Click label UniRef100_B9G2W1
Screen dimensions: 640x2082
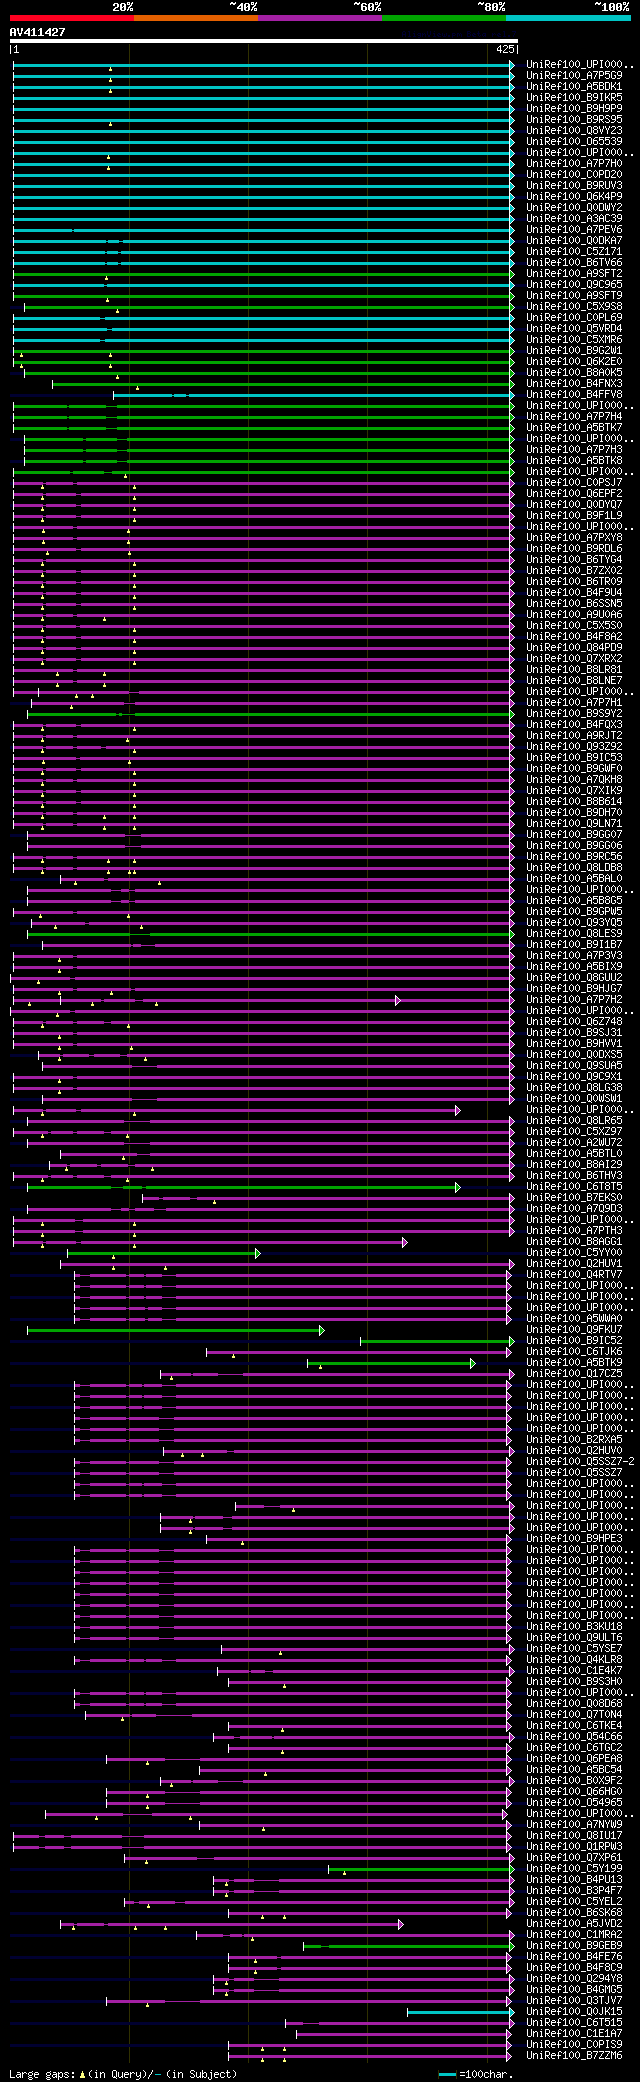[x=574, y=350]
